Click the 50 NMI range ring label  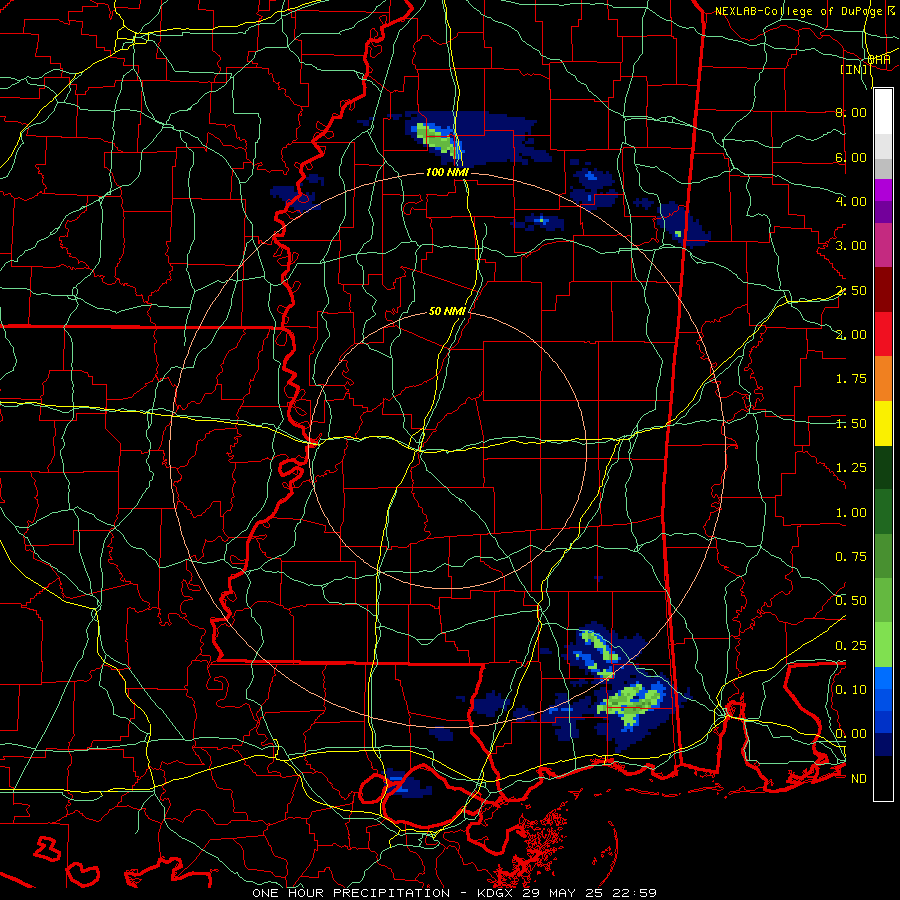(x=447, y=311)
